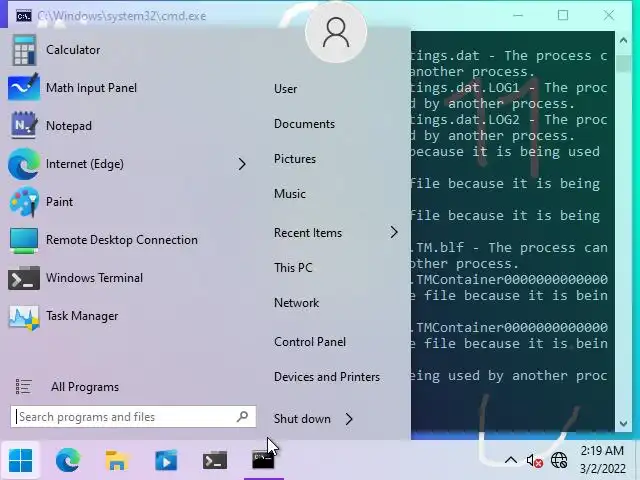
Task: Start Remote Desktop Connection icon
Action: [x=24, y=240]
